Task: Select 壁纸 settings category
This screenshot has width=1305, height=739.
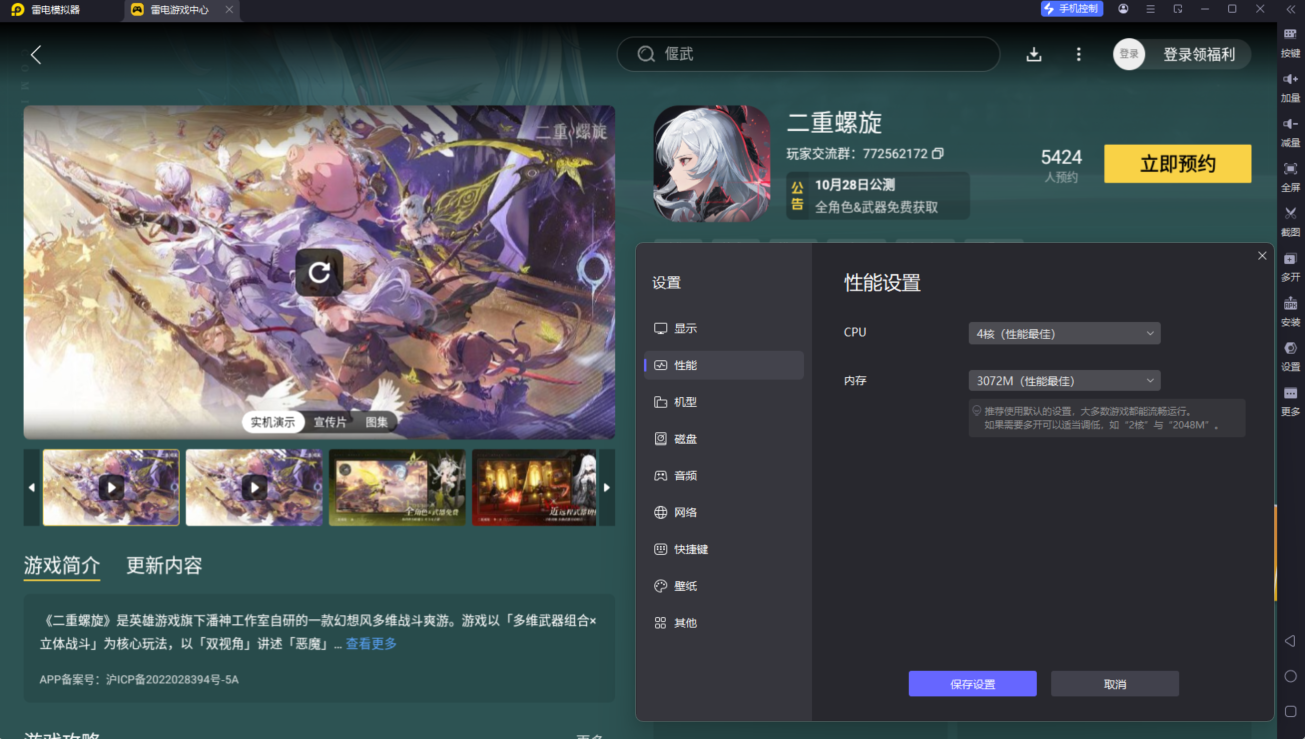Action: 724,586
